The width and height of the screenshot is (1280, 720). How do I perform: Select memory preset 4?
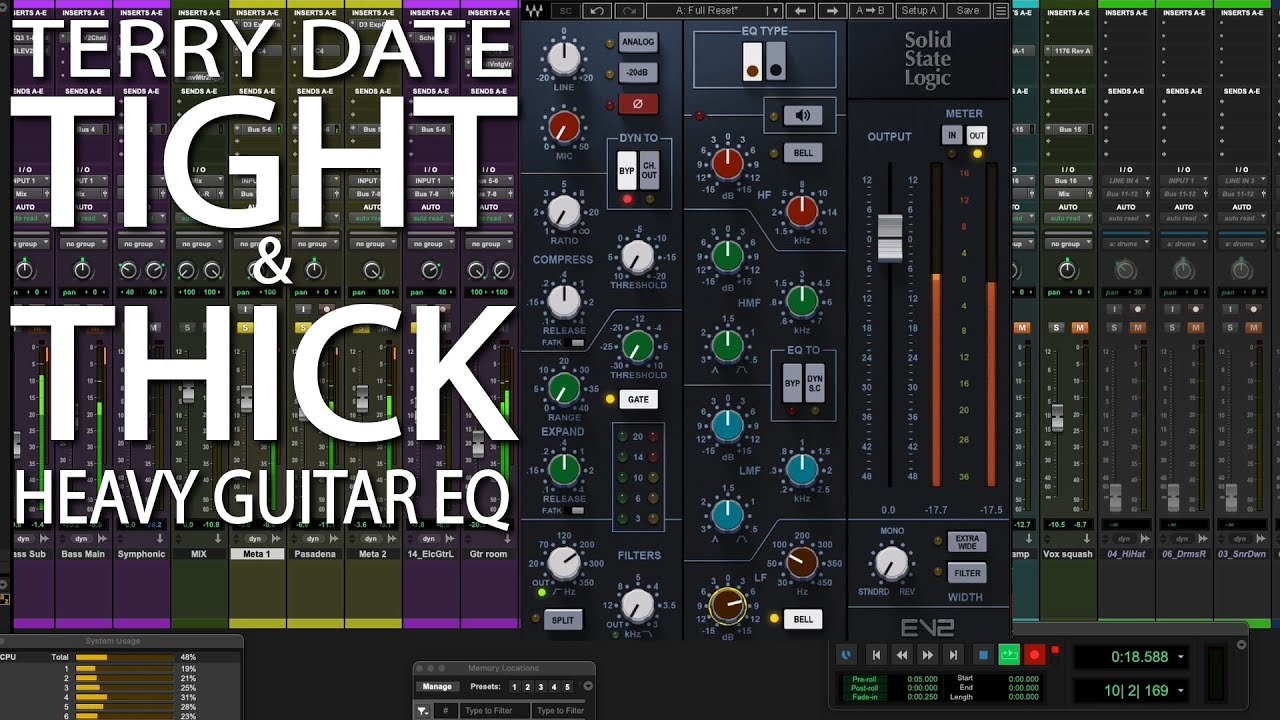[553, 687]
